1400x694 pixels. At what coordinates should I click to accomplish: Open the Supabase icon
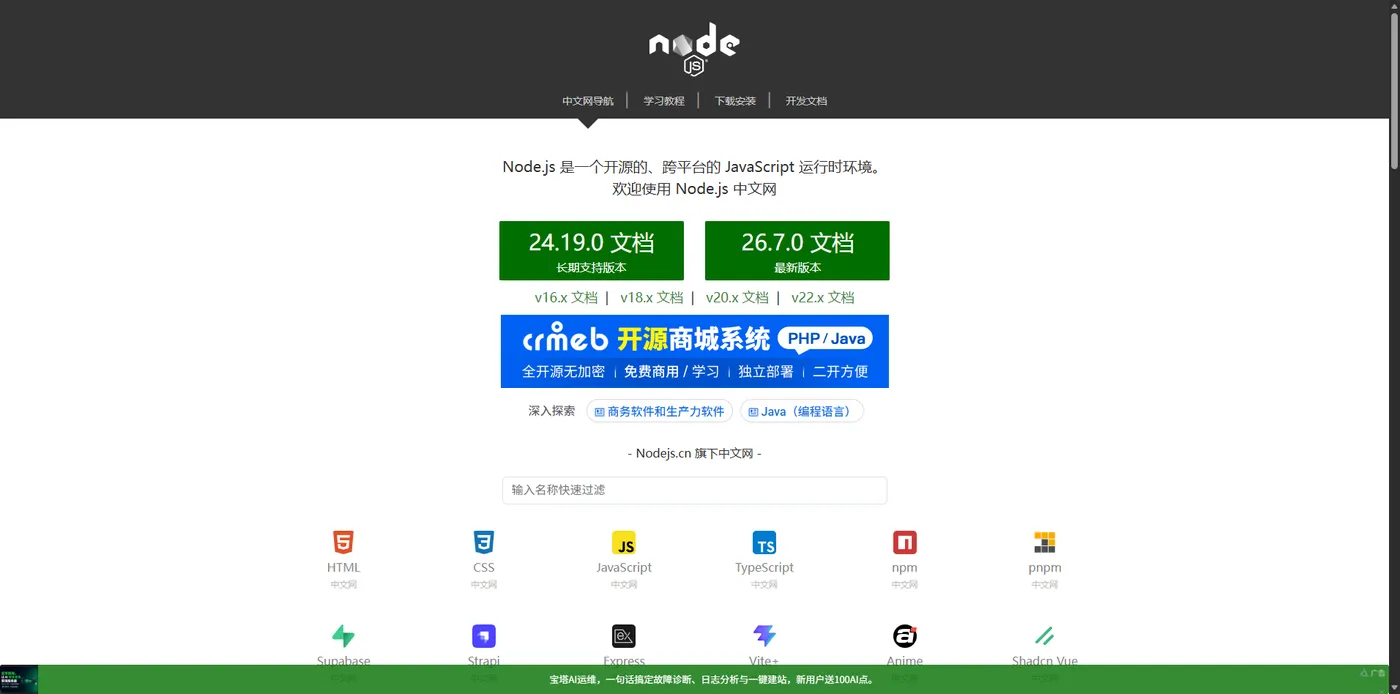(343, 636)
